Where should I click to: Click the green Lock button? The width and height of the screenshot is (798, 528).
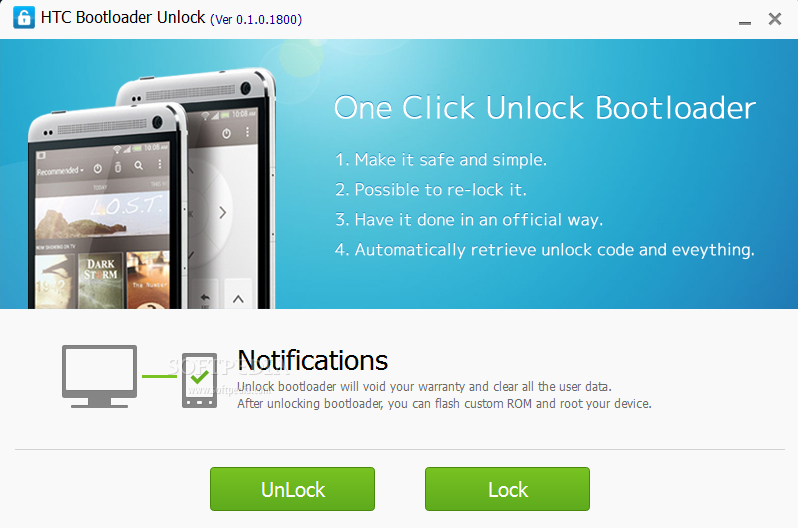point(507,489)
